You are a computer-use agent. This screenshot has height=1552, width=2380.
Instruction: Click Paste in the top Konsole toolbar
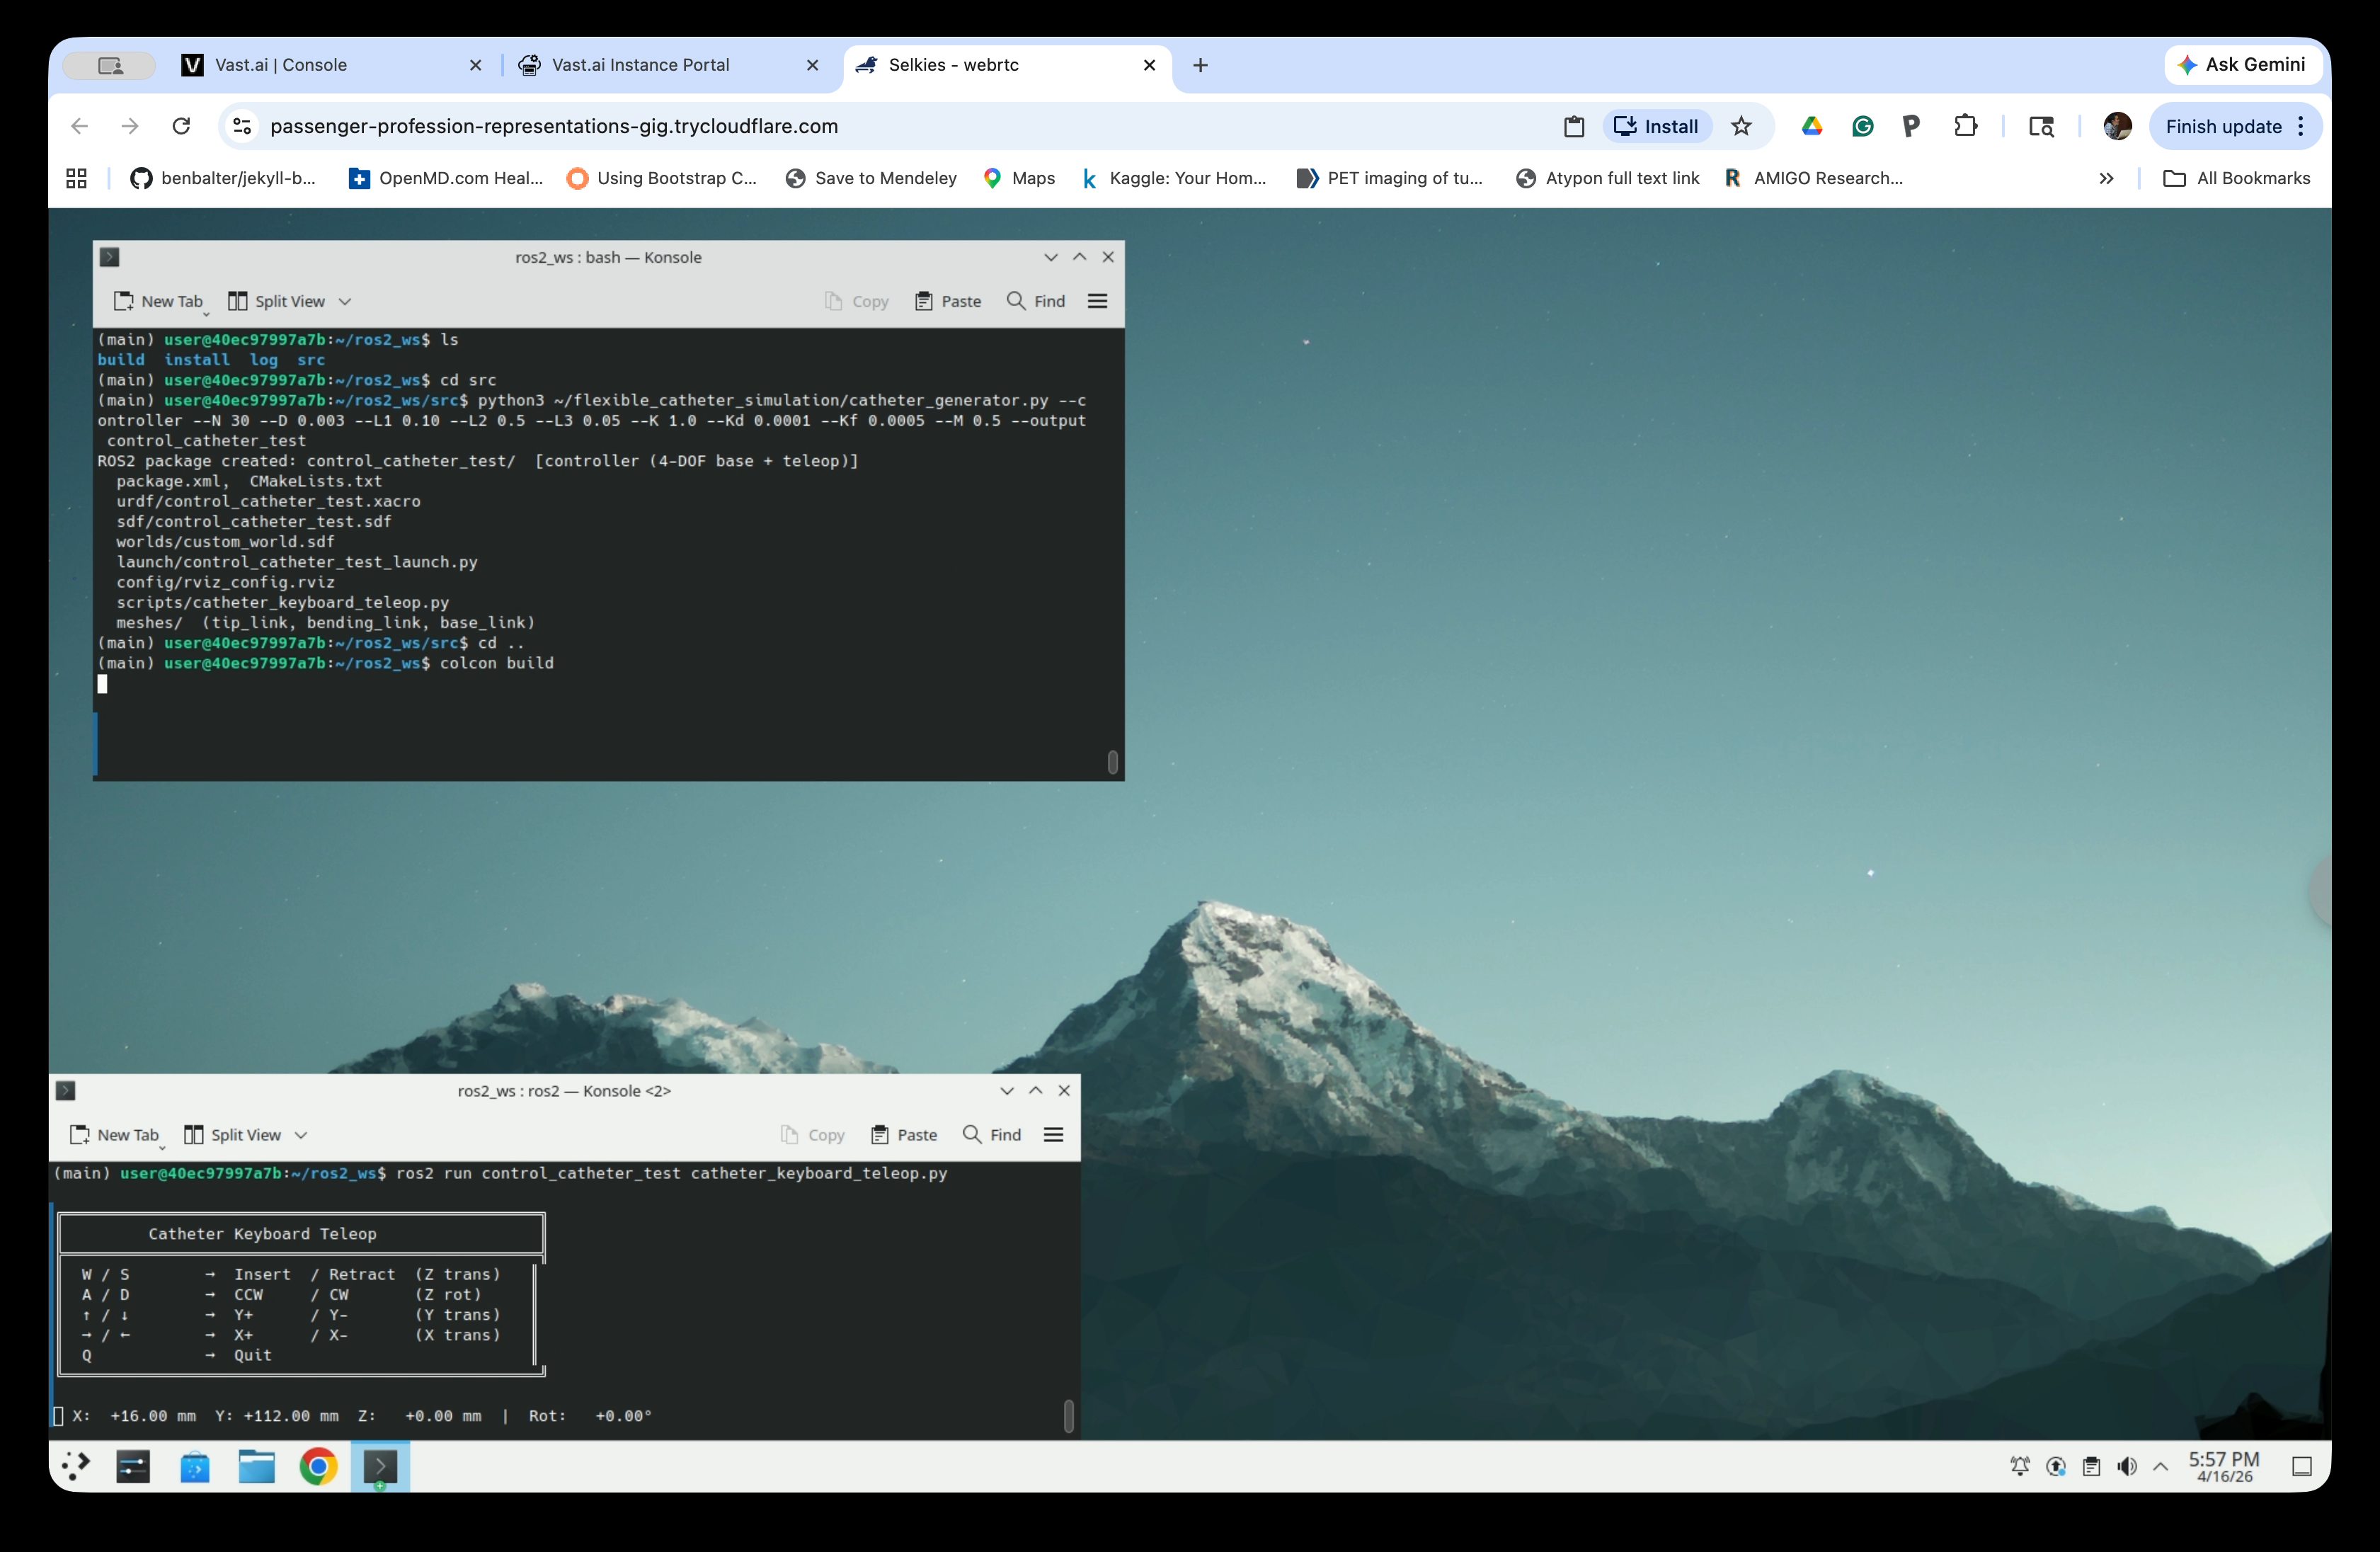948,301
